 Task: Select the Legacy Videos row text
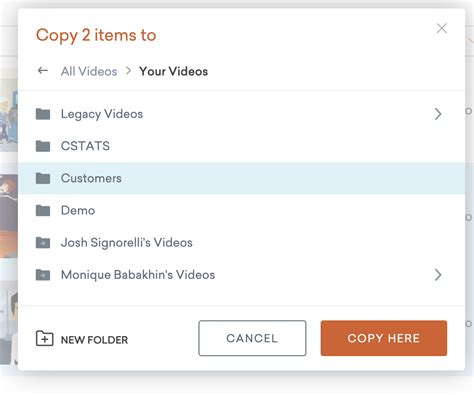[102, 114]
